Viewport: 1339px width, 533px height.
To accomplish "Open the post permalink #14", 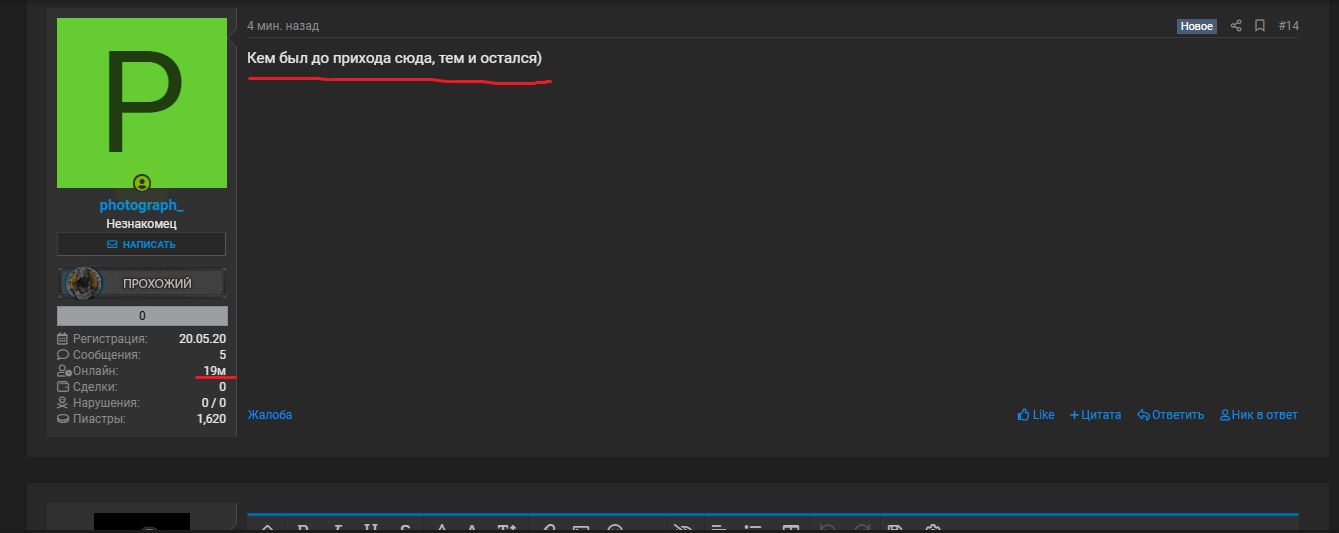I will coord(1289,26).
